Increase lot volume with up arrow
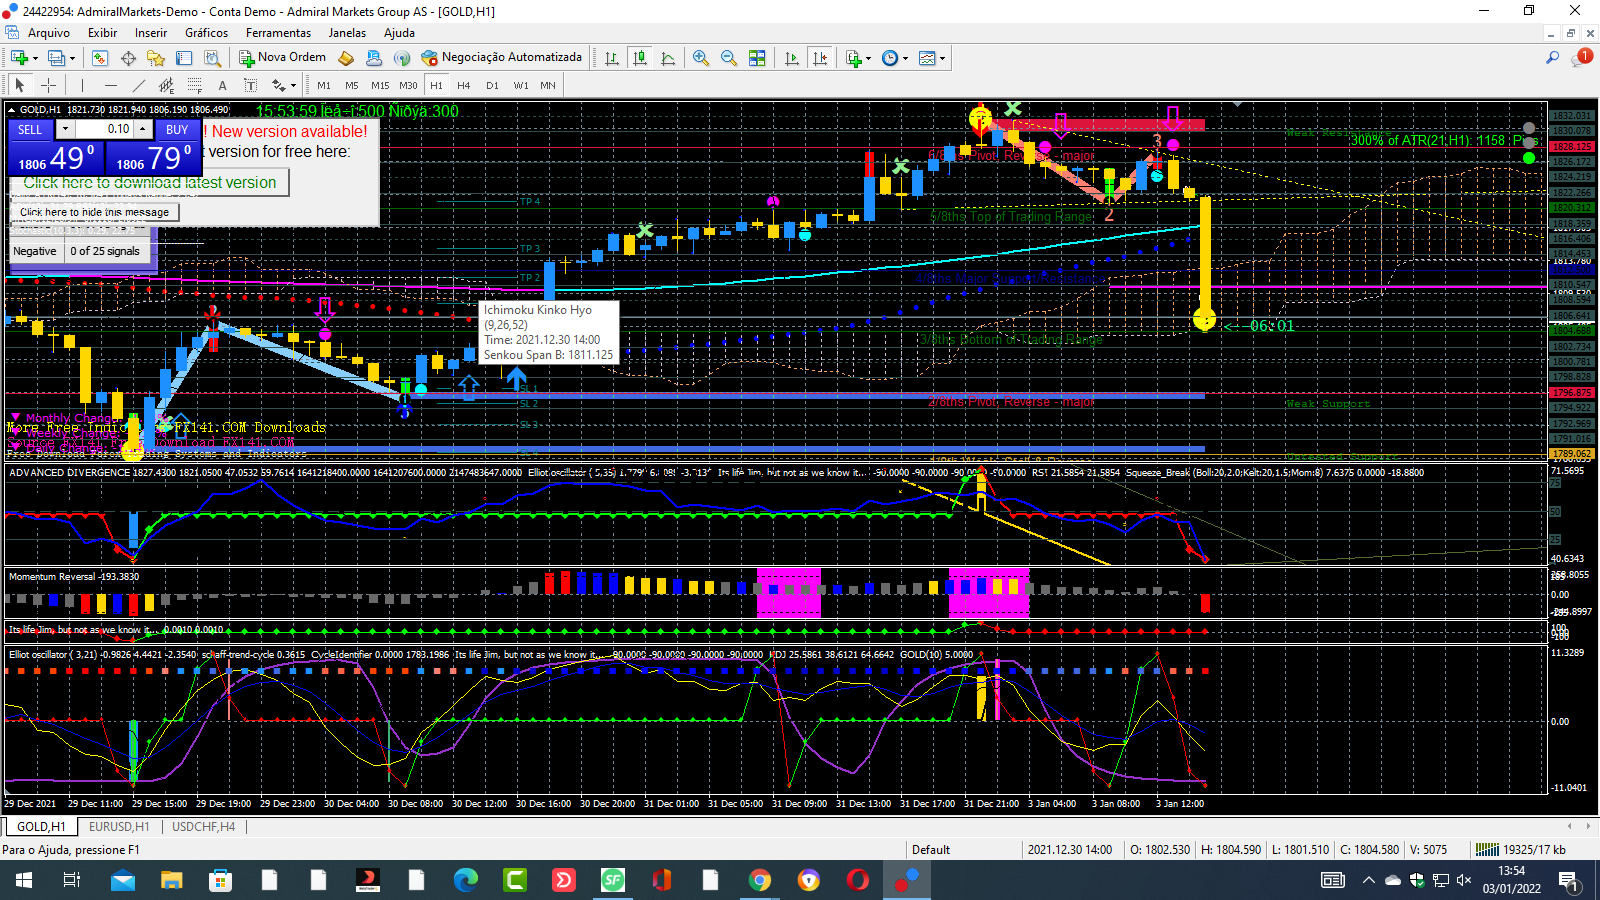Screen dimensions: 1600x900 (x=143, y=129)
